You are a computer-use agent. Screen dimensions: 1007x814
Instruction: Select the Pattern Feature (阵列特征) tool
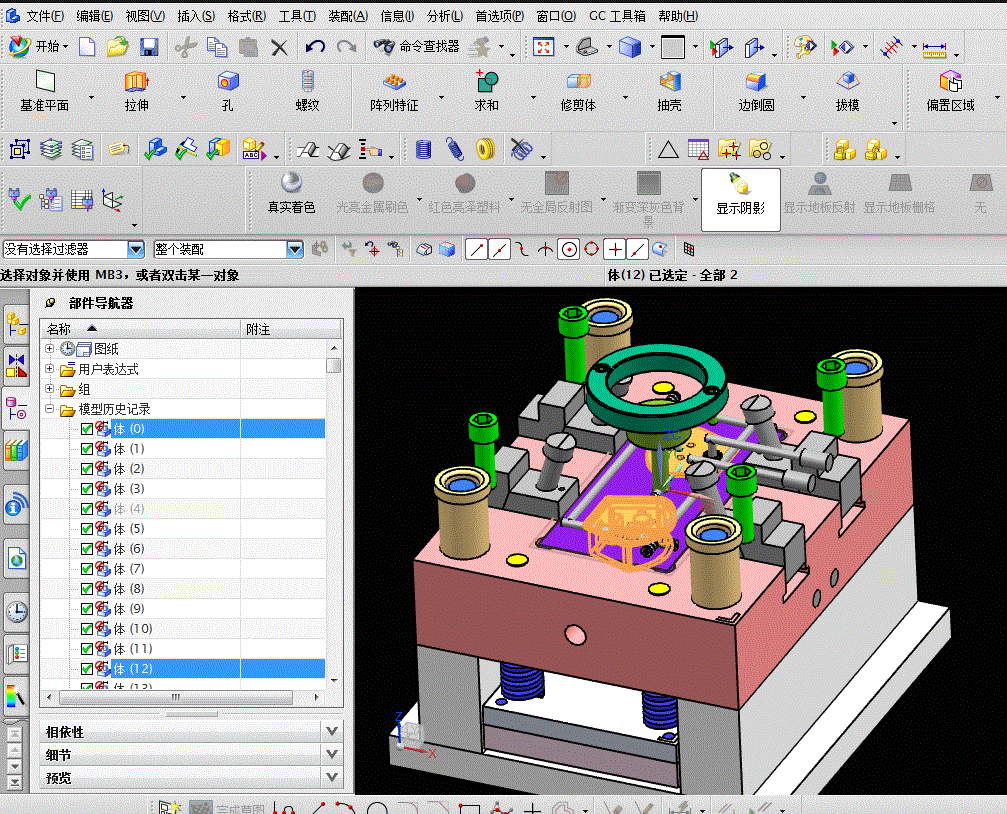(394, 91)
